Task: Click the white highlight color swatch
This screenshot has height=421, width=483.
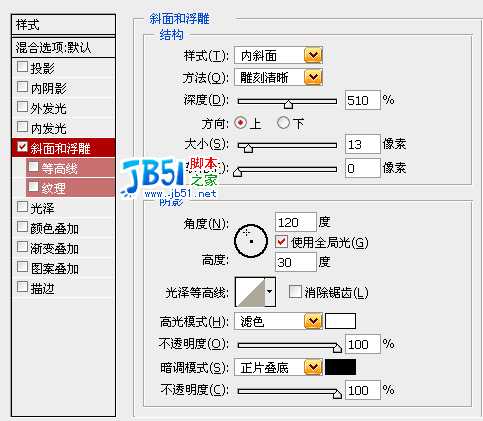Action: pos(340,321)
